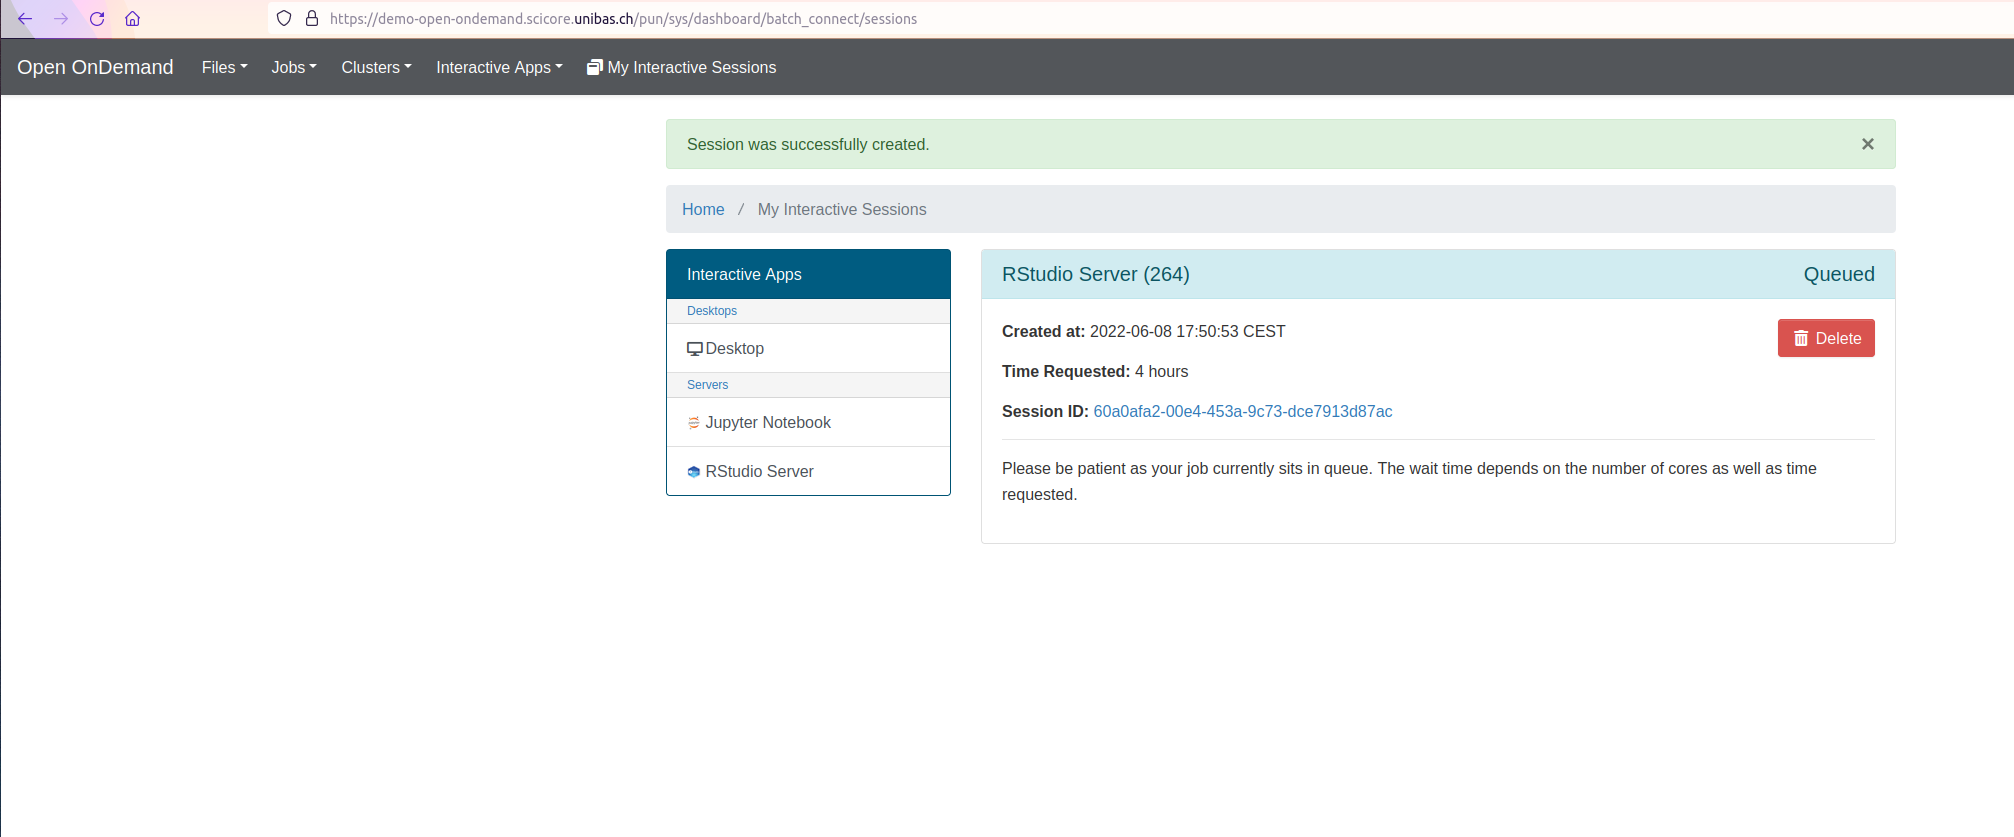
Task: Open RStudio Server from sidebar
Action: point(808,471)
